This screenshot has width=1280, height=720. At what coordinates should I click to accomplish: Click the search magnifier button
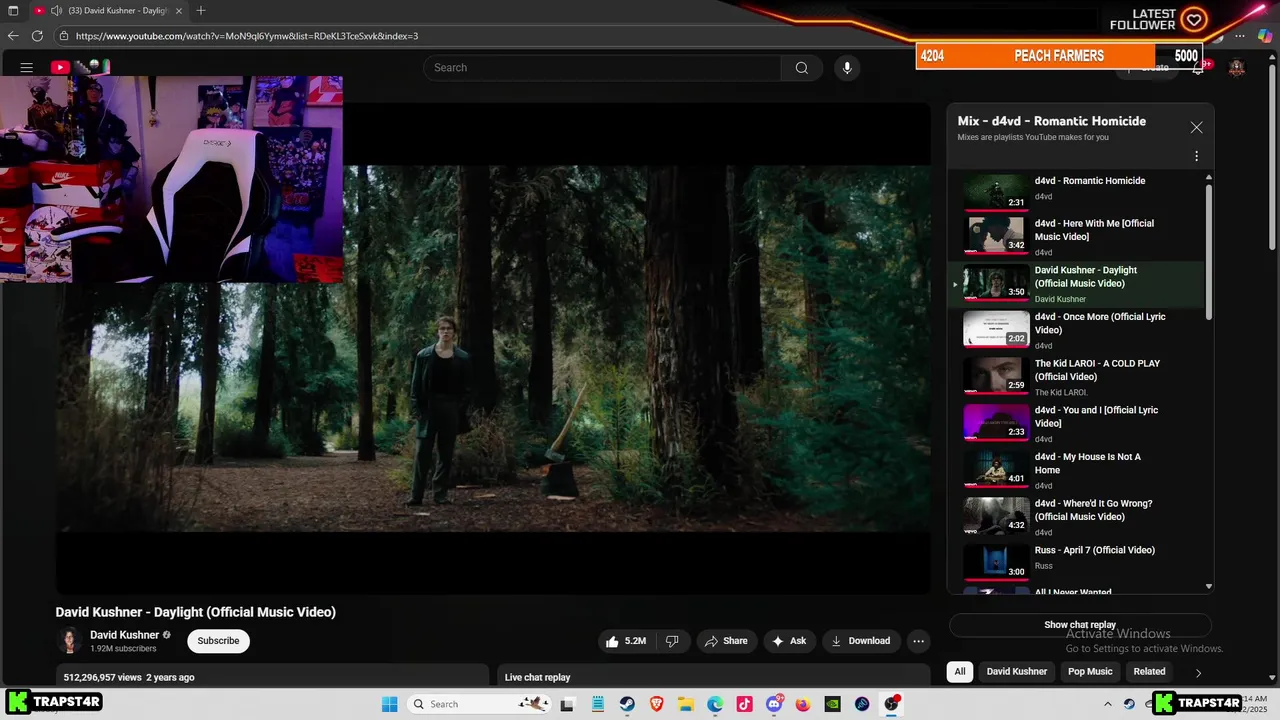click(x=801, y=68)
